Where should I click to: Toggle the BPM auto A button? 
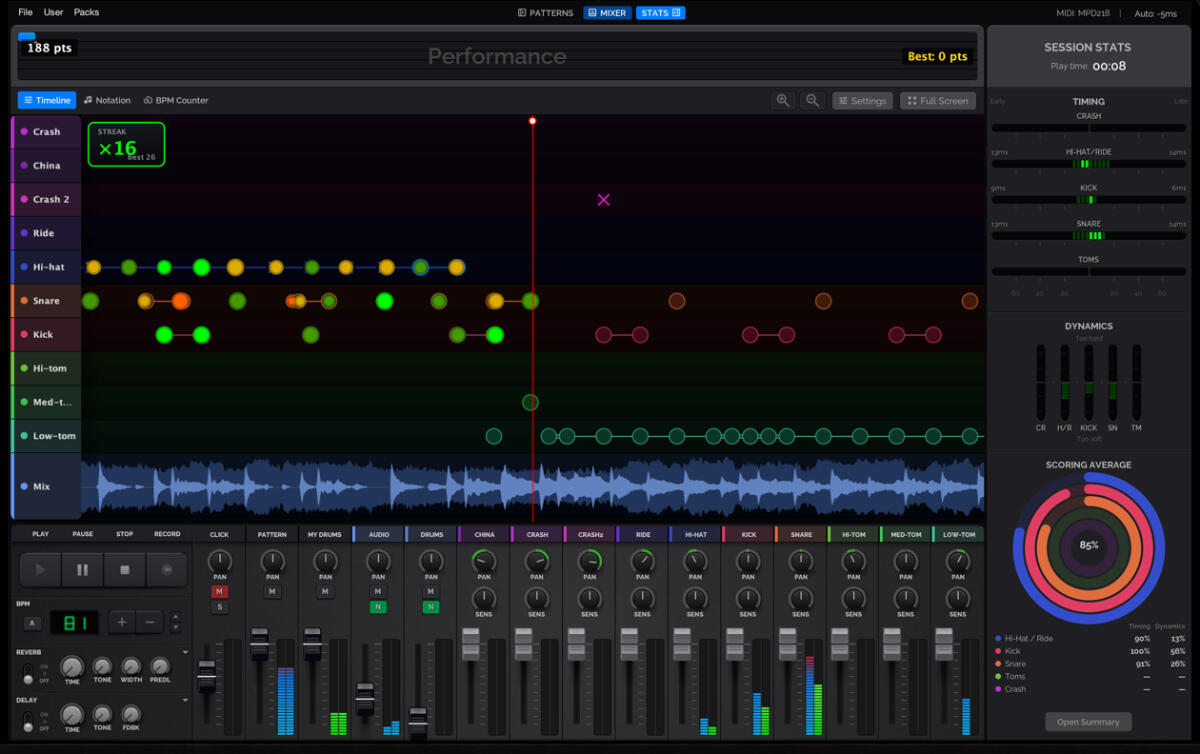point(32,622)
